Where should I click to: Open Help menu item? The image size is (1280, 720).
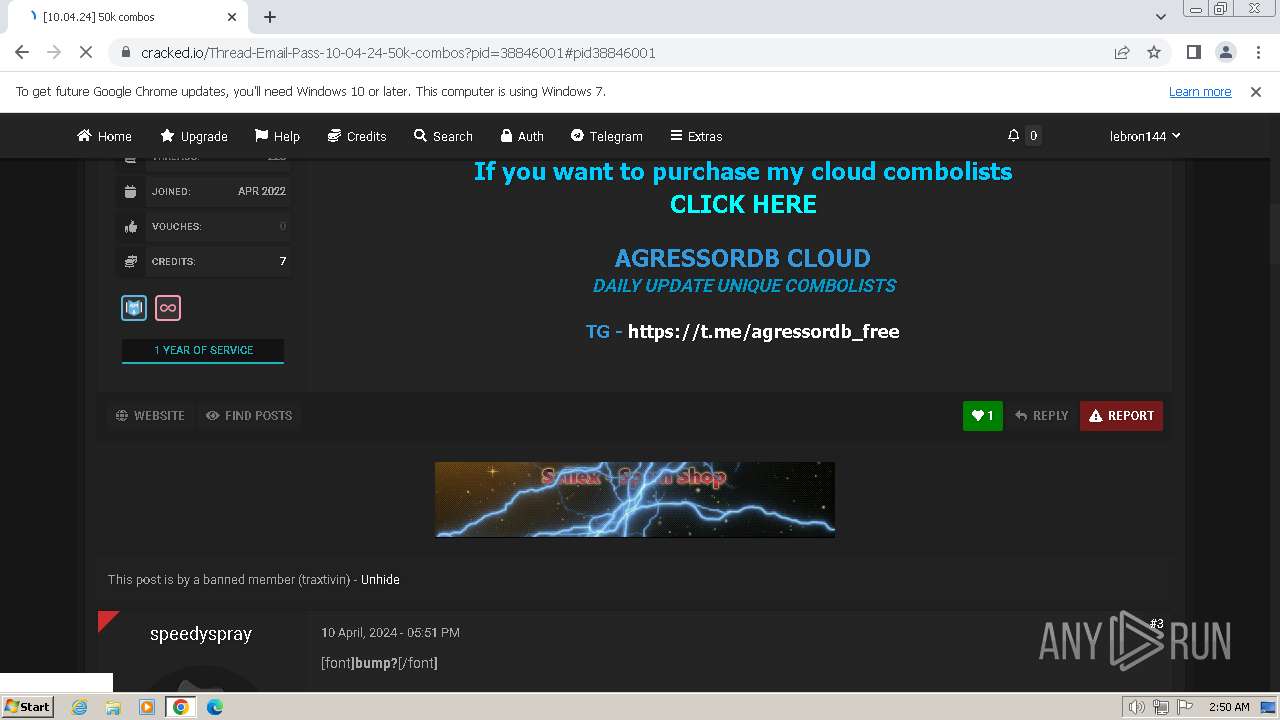click(x=277, y=136)
